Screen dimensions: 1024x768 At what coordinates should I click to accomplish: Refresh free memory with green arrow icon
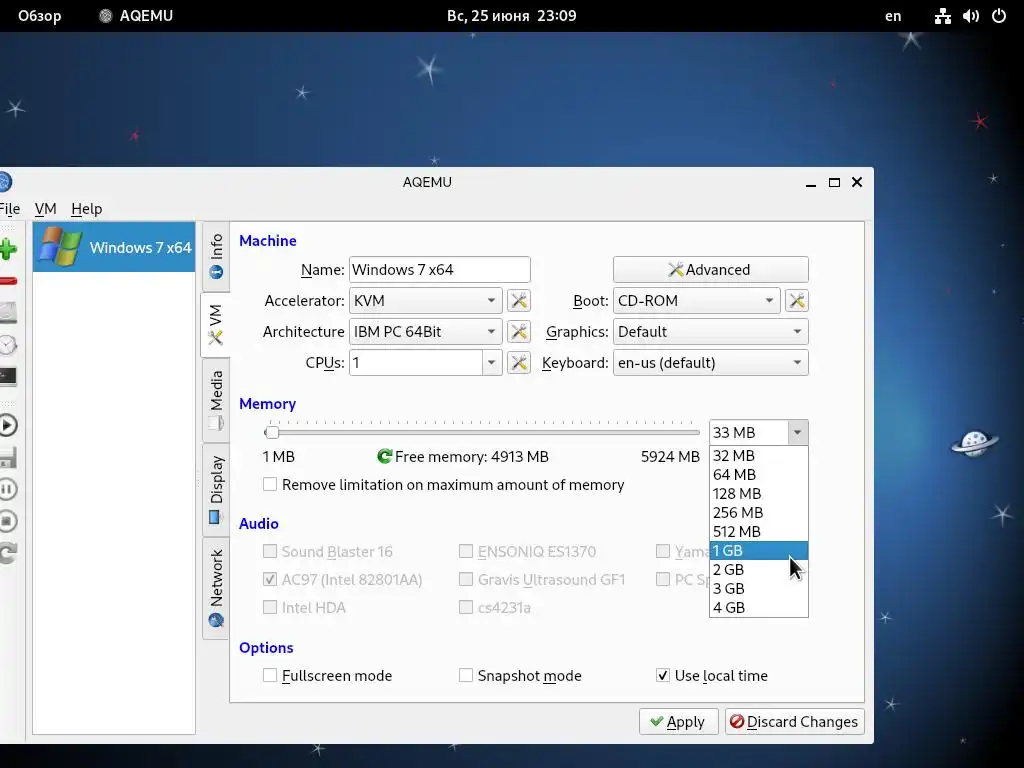tap(385, 456)
